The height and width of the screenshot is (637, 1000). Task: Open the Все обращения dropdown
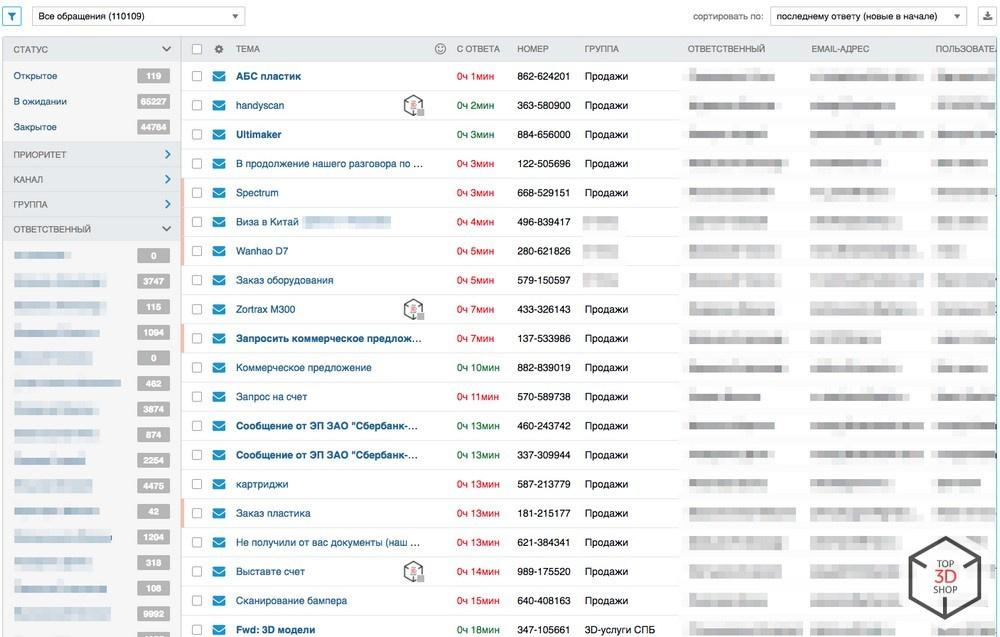point(138,16)
